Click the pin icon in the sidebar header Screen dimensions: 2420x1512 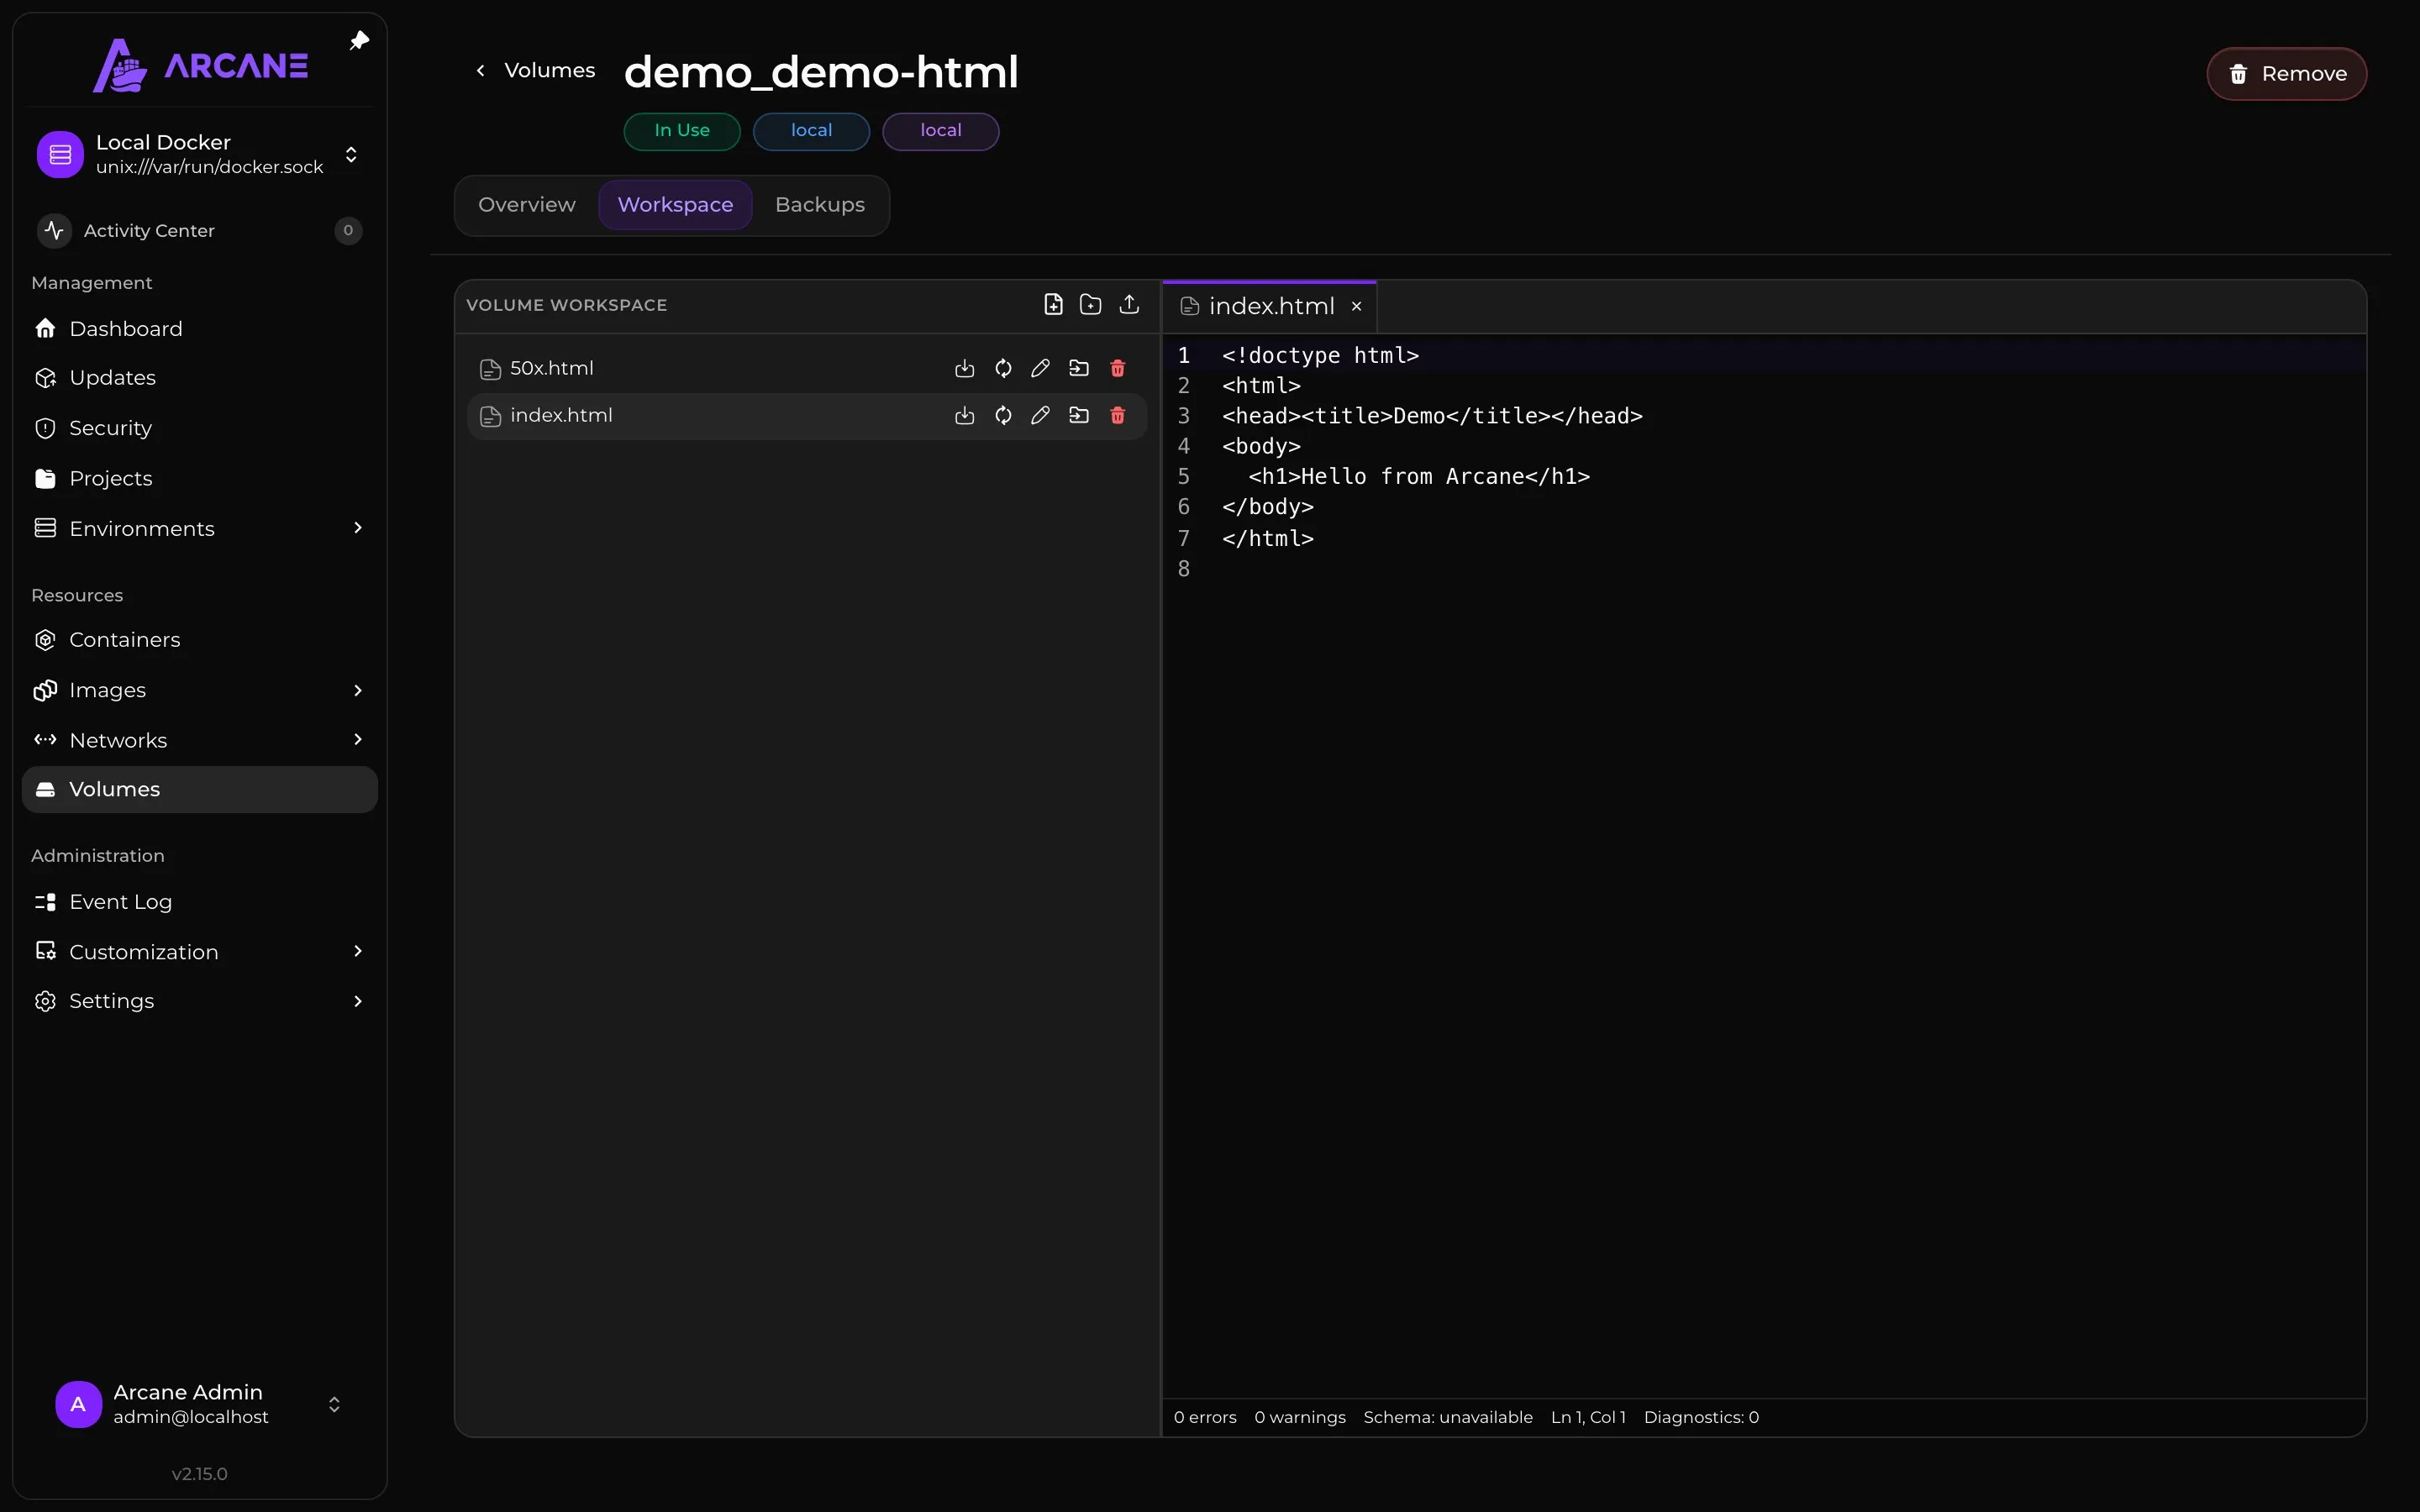[x=359, y=41]
